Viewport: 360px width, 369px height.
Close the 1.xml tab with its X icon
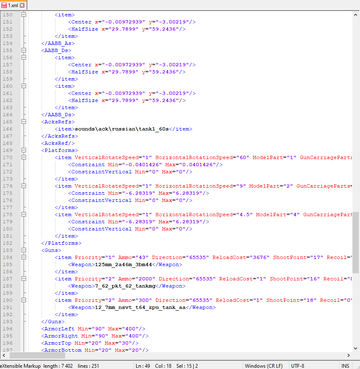[x=22, y=5]
